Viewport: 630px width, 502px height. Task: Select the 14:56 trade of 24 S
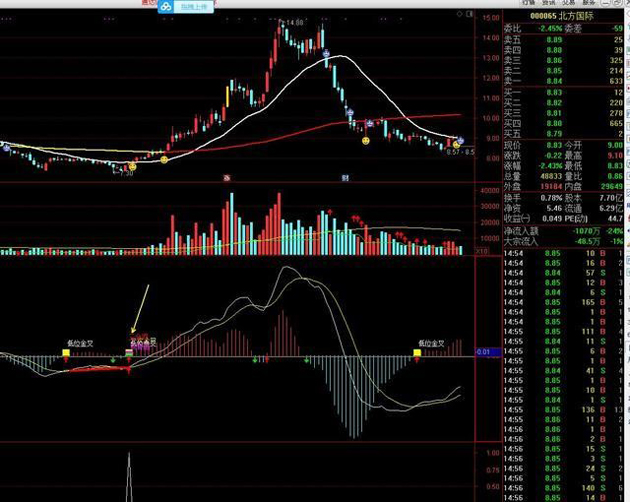563,468
